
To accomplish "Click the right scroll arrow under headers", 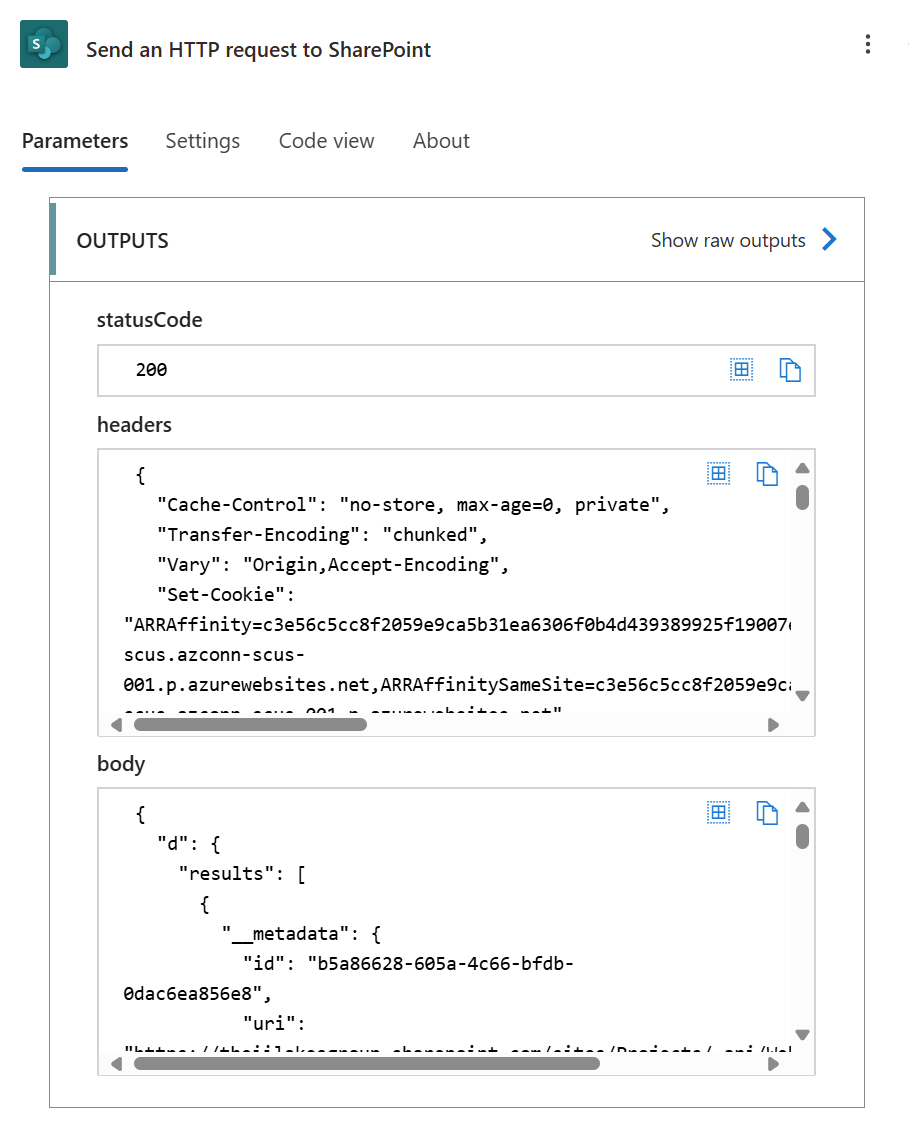I will point(773,724).
